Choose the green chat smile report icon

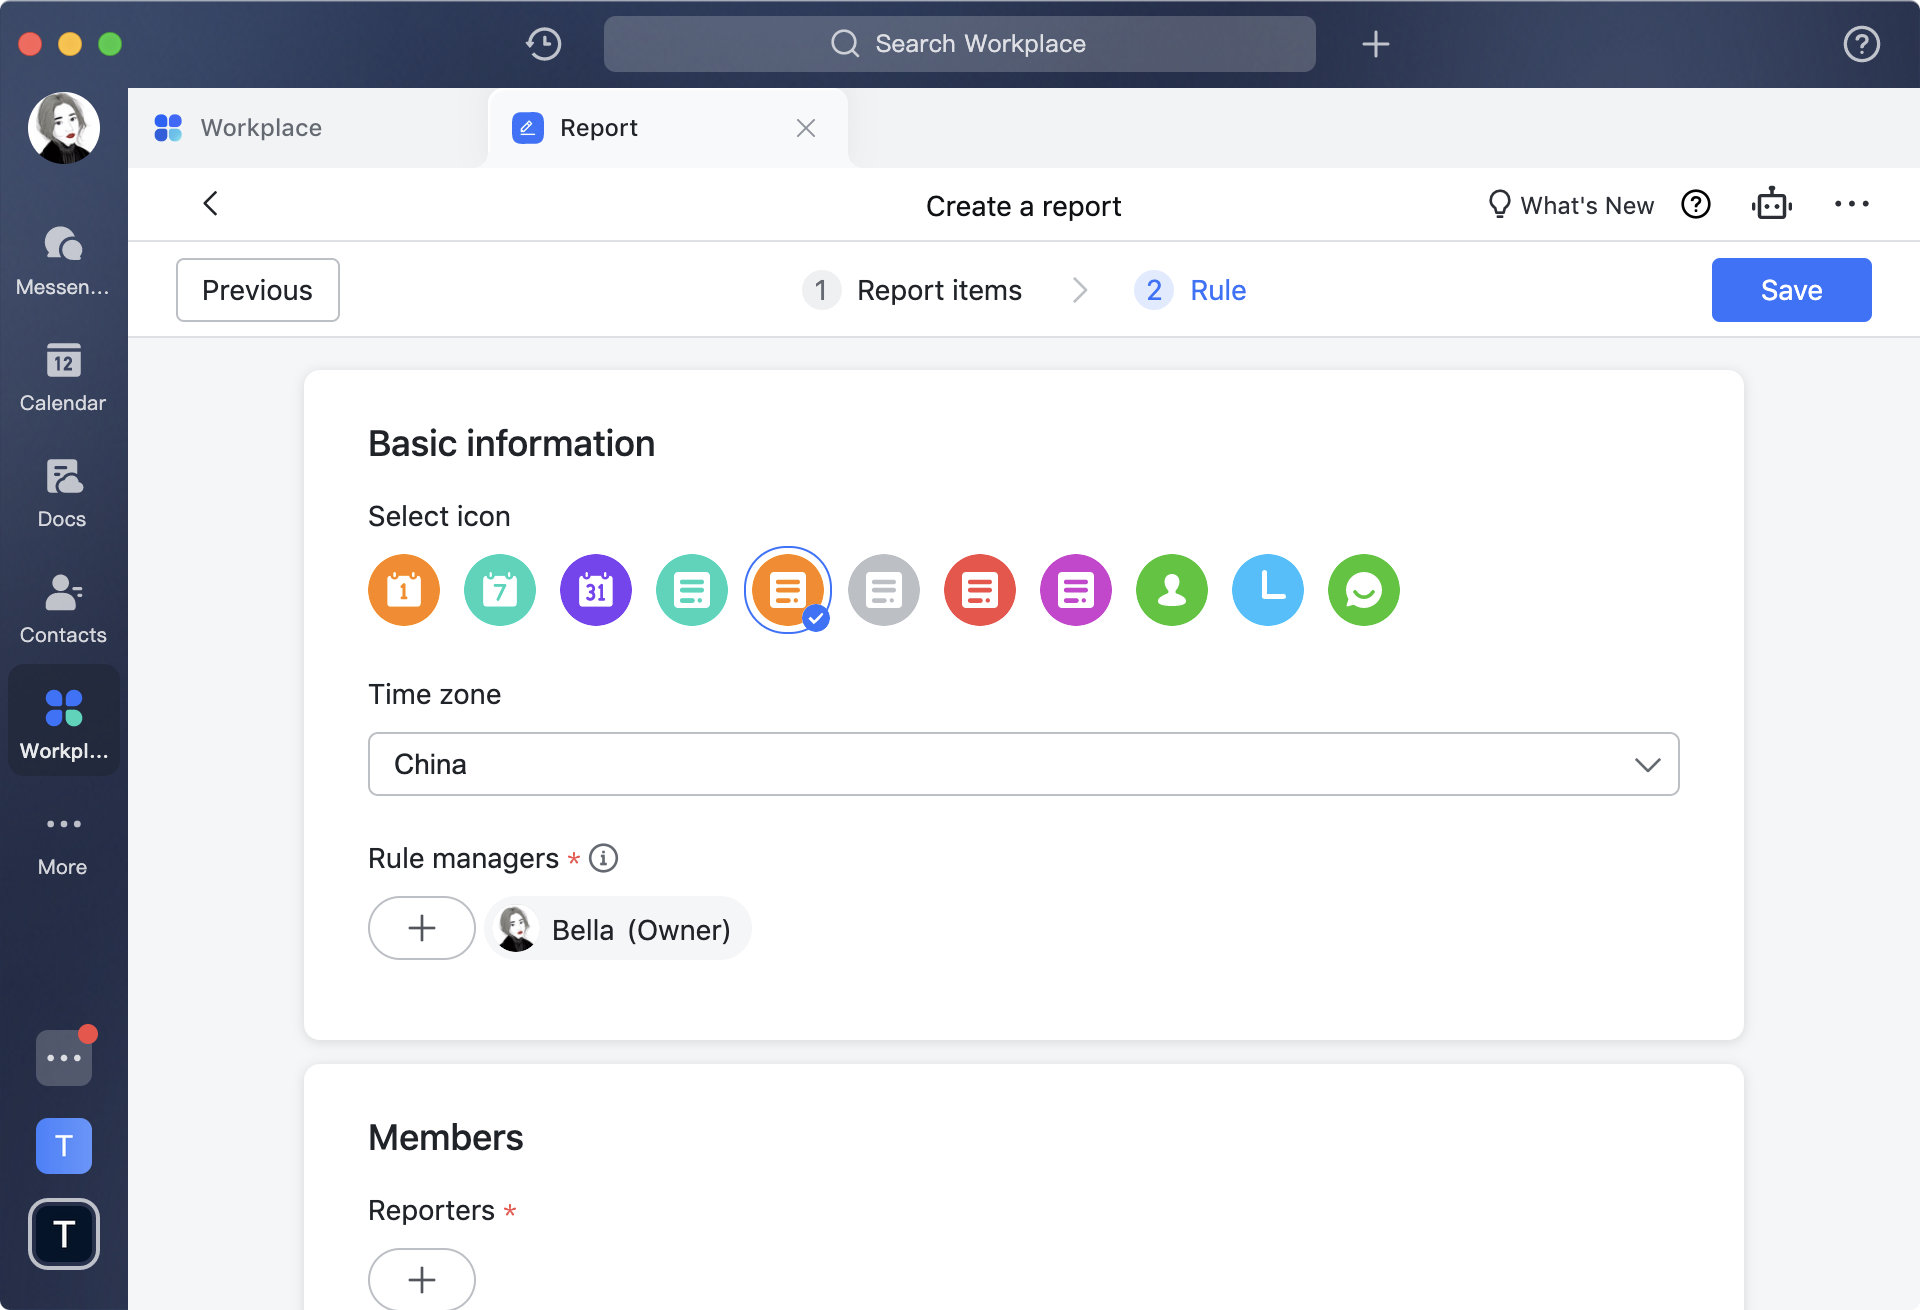click(1364, 590)
